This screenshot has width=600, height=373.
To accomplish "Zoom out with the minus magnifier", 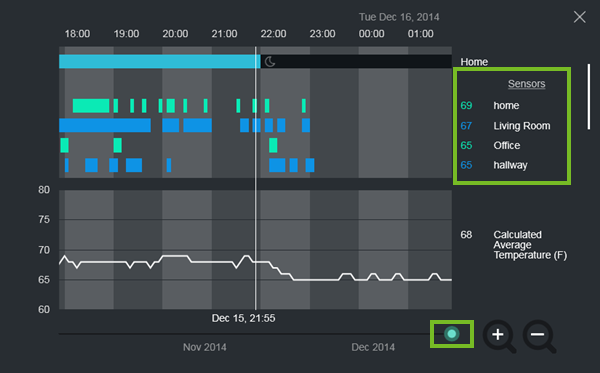I will [x=539, y=336].
